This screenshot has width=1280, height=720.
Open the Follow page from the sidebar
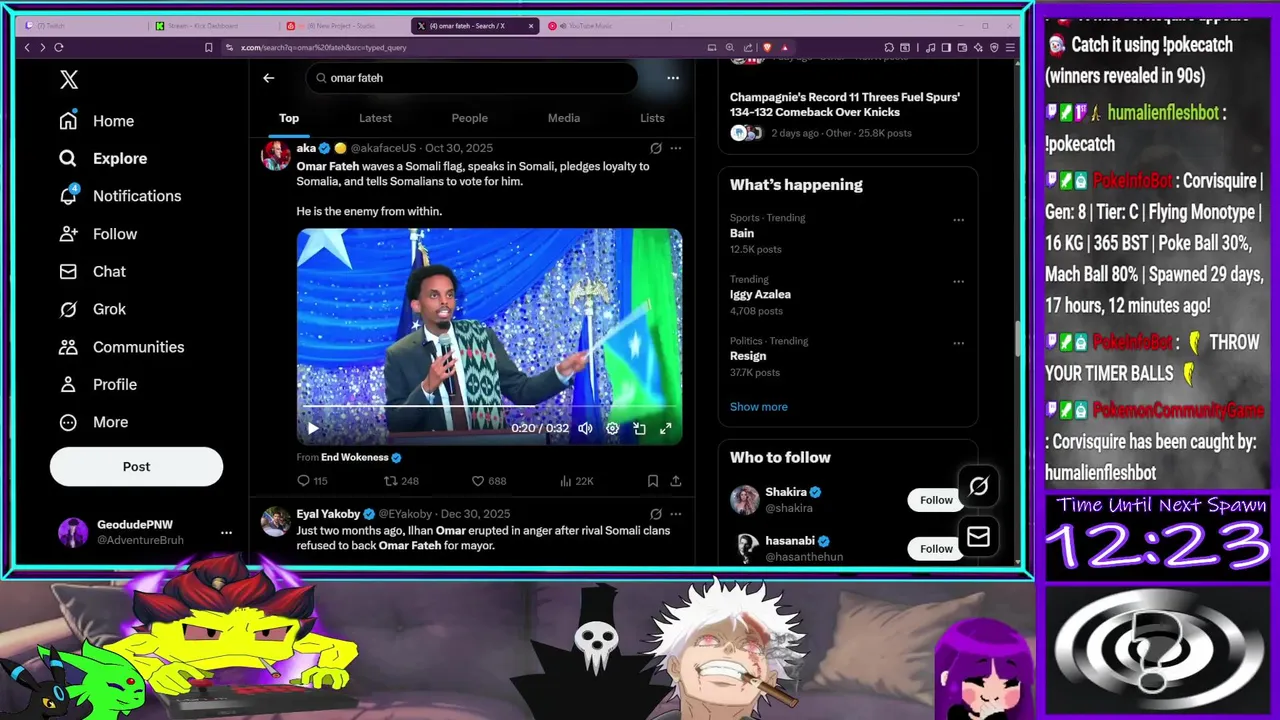click(99, 234)
